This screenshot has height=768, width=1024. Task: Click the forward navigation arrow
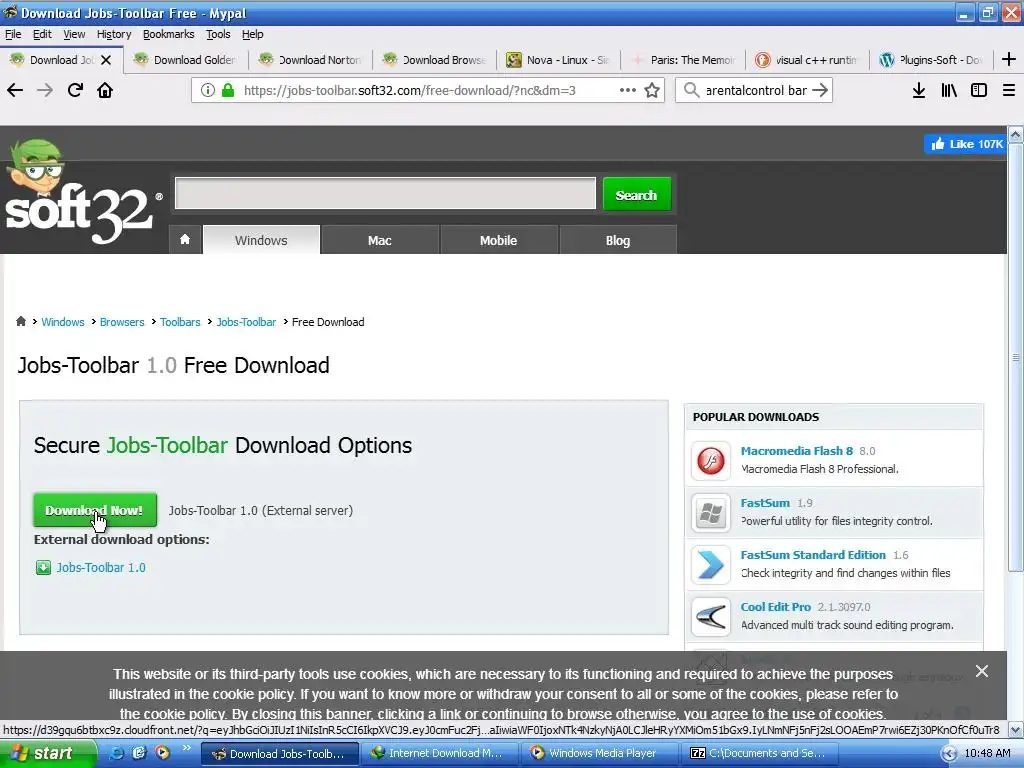45,90
